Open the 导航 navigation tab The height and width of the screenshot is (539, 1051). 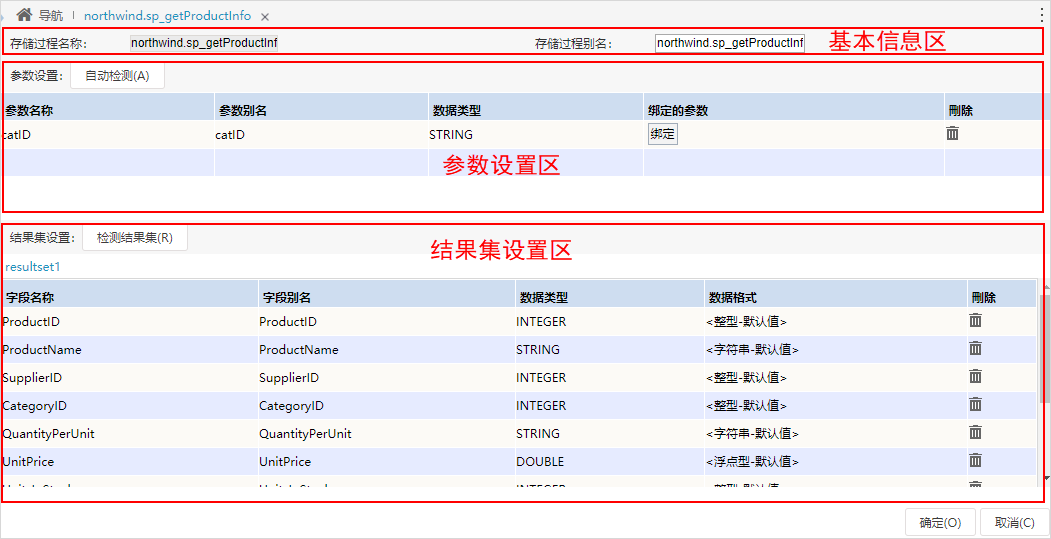pyautogui.click(x=51, y=15)
